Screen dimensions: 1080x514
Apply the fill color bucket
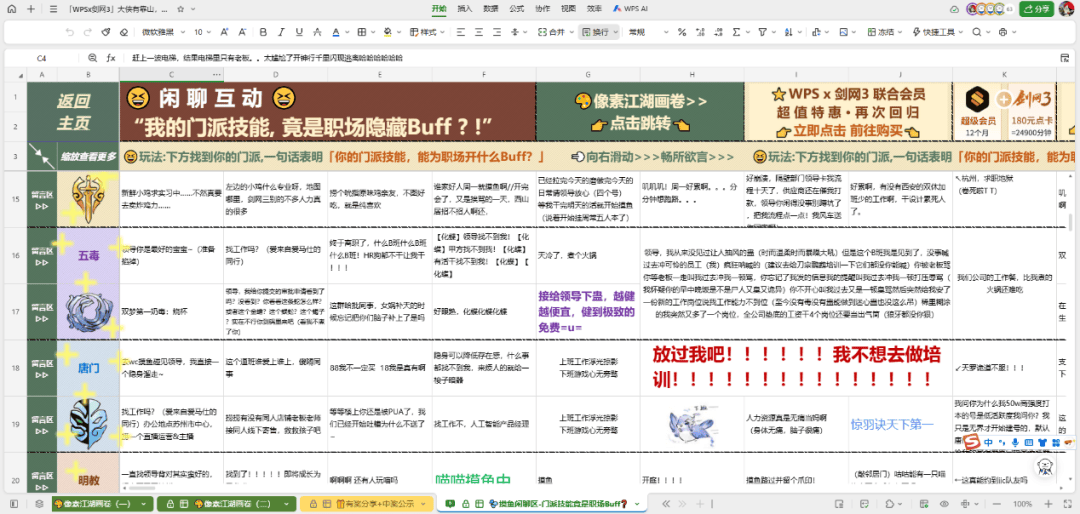(387, 32)
